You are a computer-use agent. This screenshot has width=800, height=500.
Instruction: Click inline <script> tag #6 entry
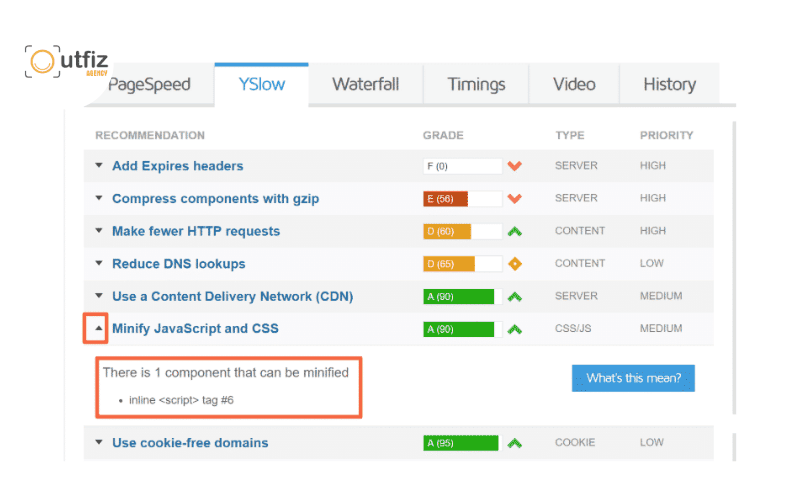pyautogui.click(x=181, y=400)
